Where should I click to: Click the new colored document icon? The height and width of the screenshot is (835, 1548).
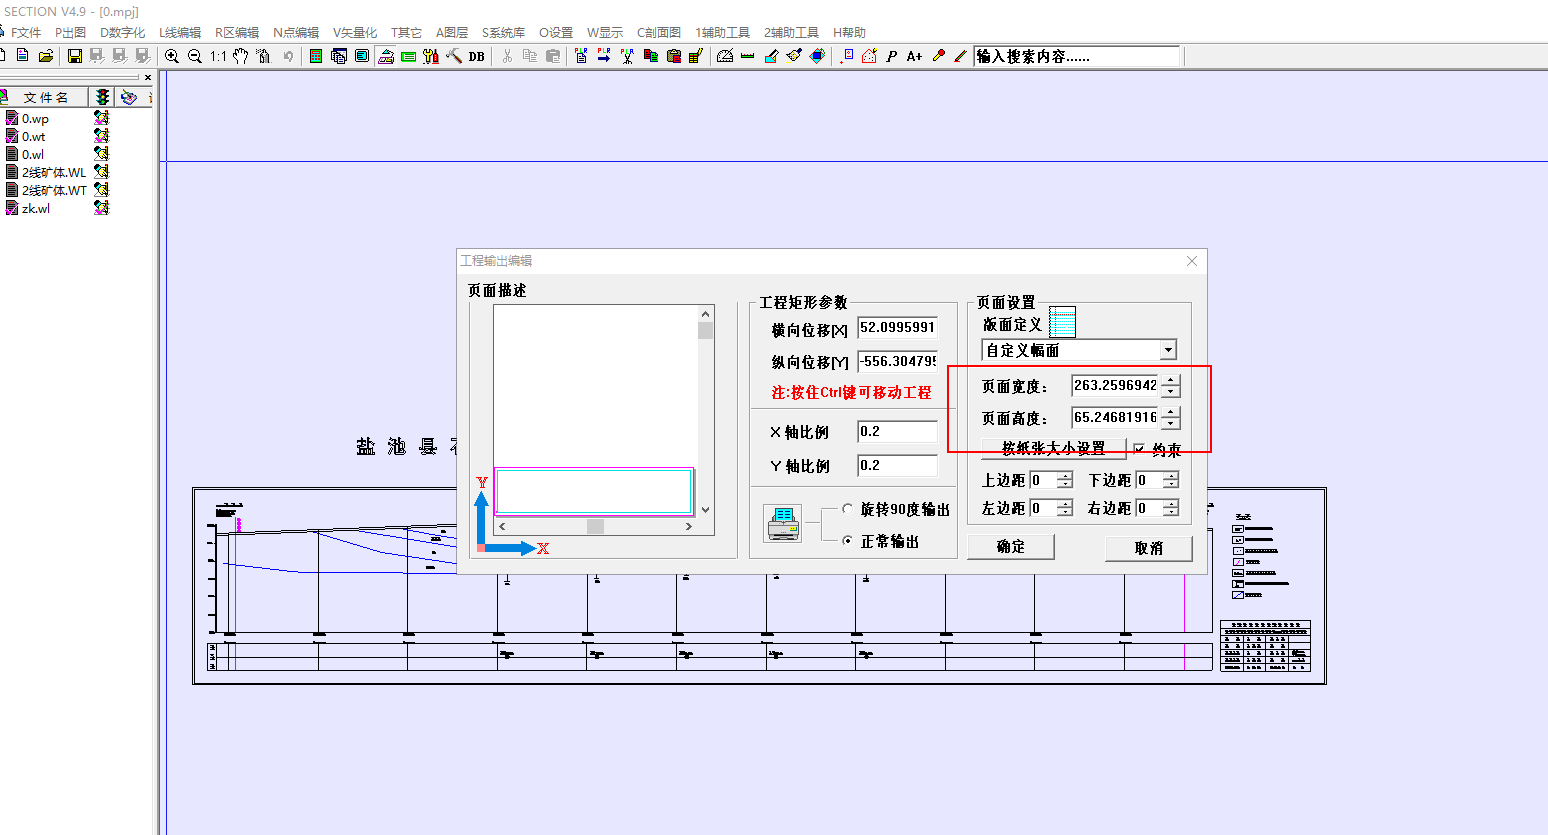(23, 56)
